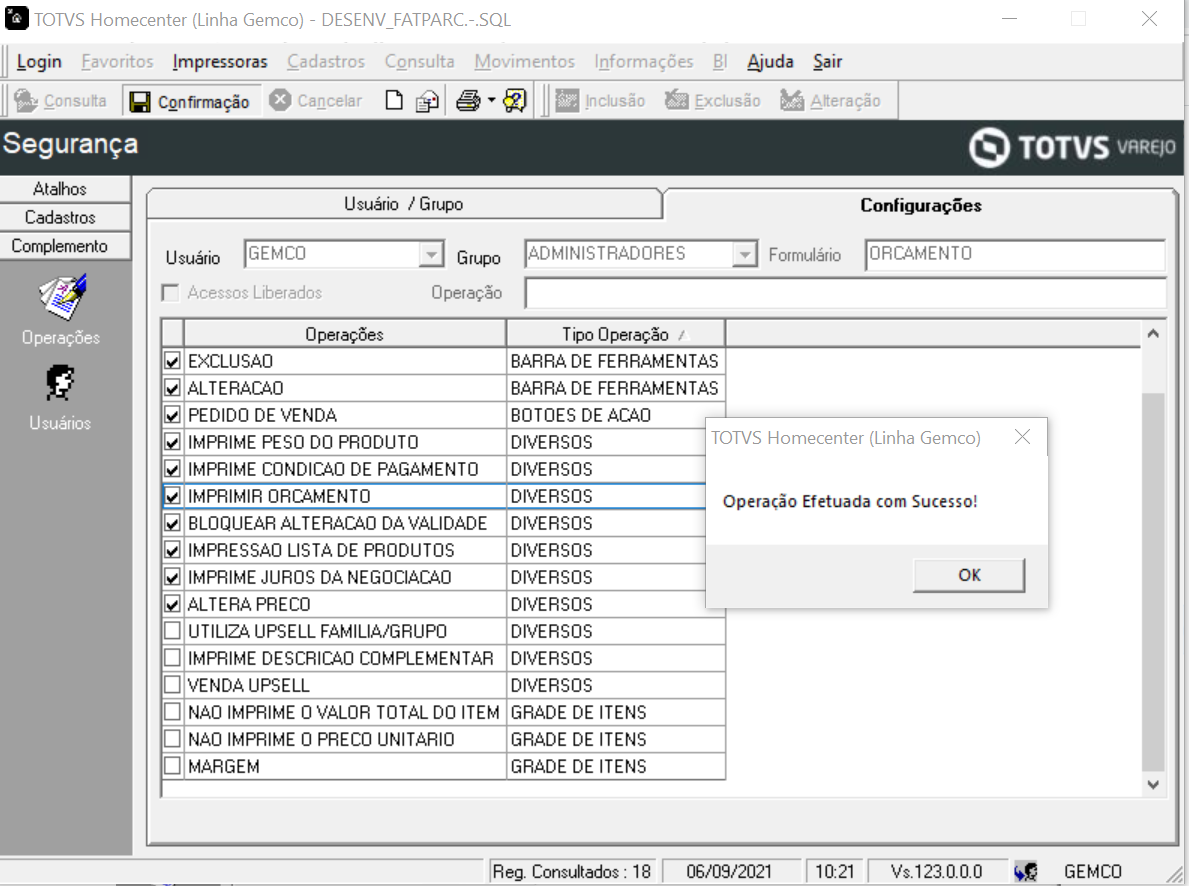Click the status bar network icon
The width and height of the screenshot is (1189, 886).
[1026, 872]
